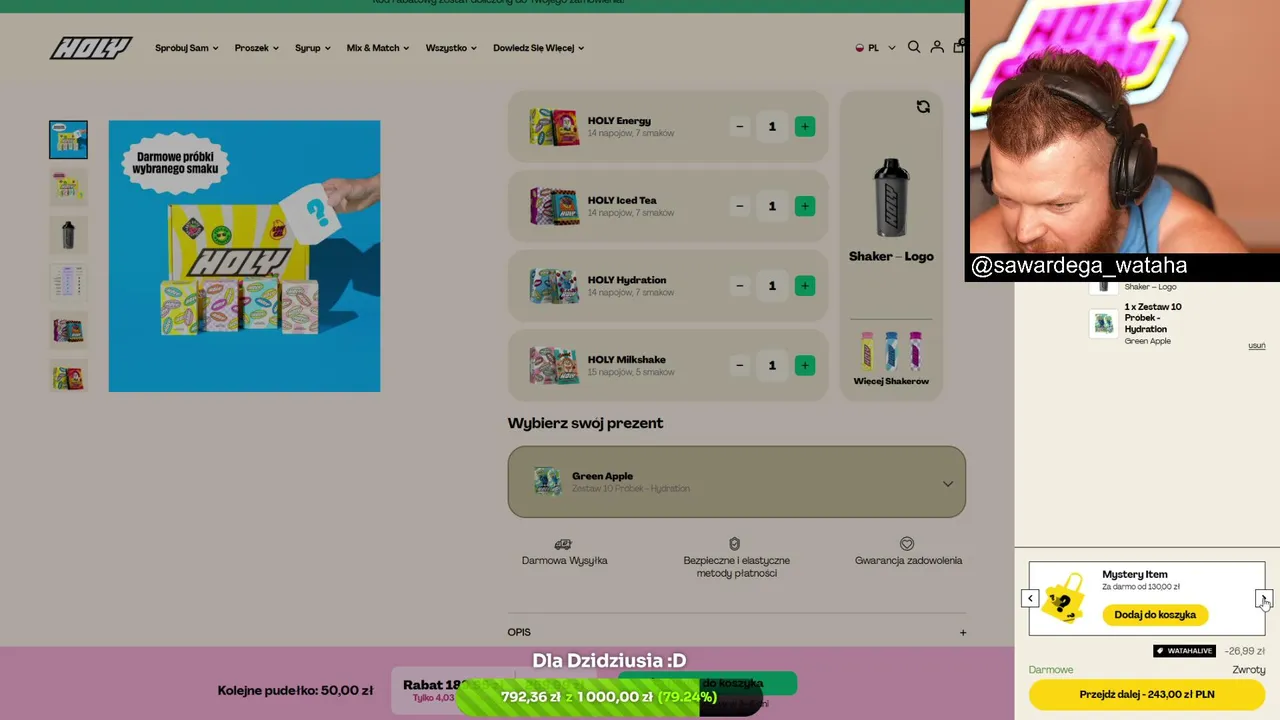Image resolution: width=1280 pixels, height=720 pixels.
Task: Go to the HOLY logo homepage
Action: point(91,48)
